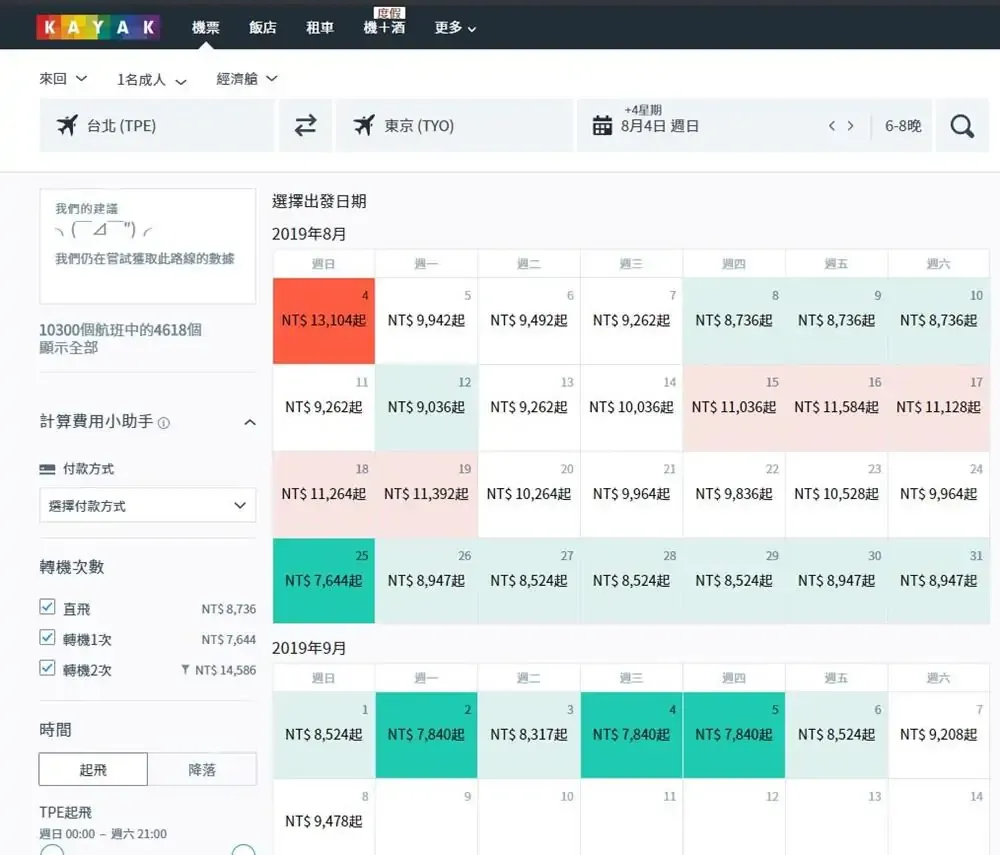
Task: Click the left handle of TPE起飛 slider
Action: [x=52, y=851]
